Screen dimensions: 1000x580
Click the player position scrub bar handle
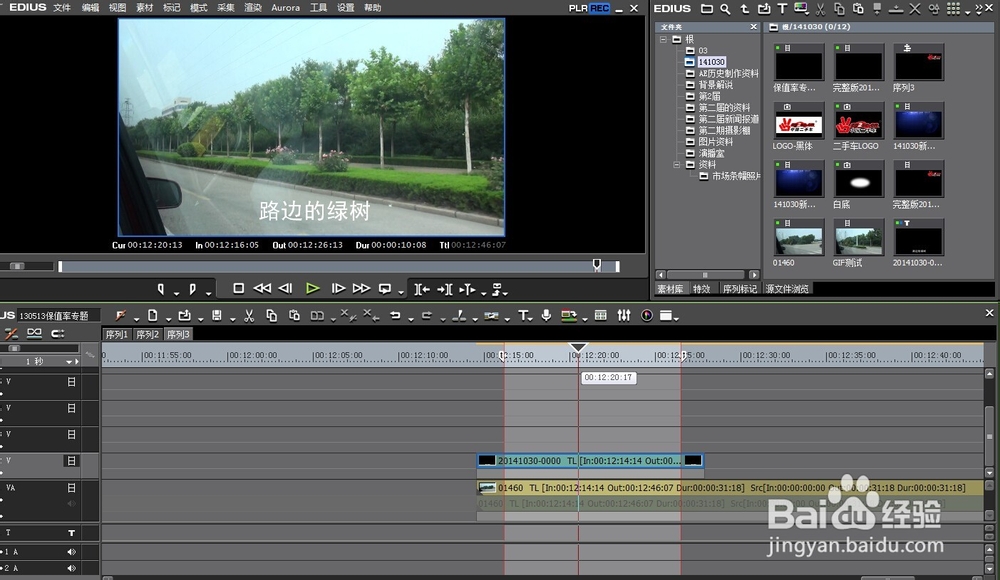pos(596,265)
